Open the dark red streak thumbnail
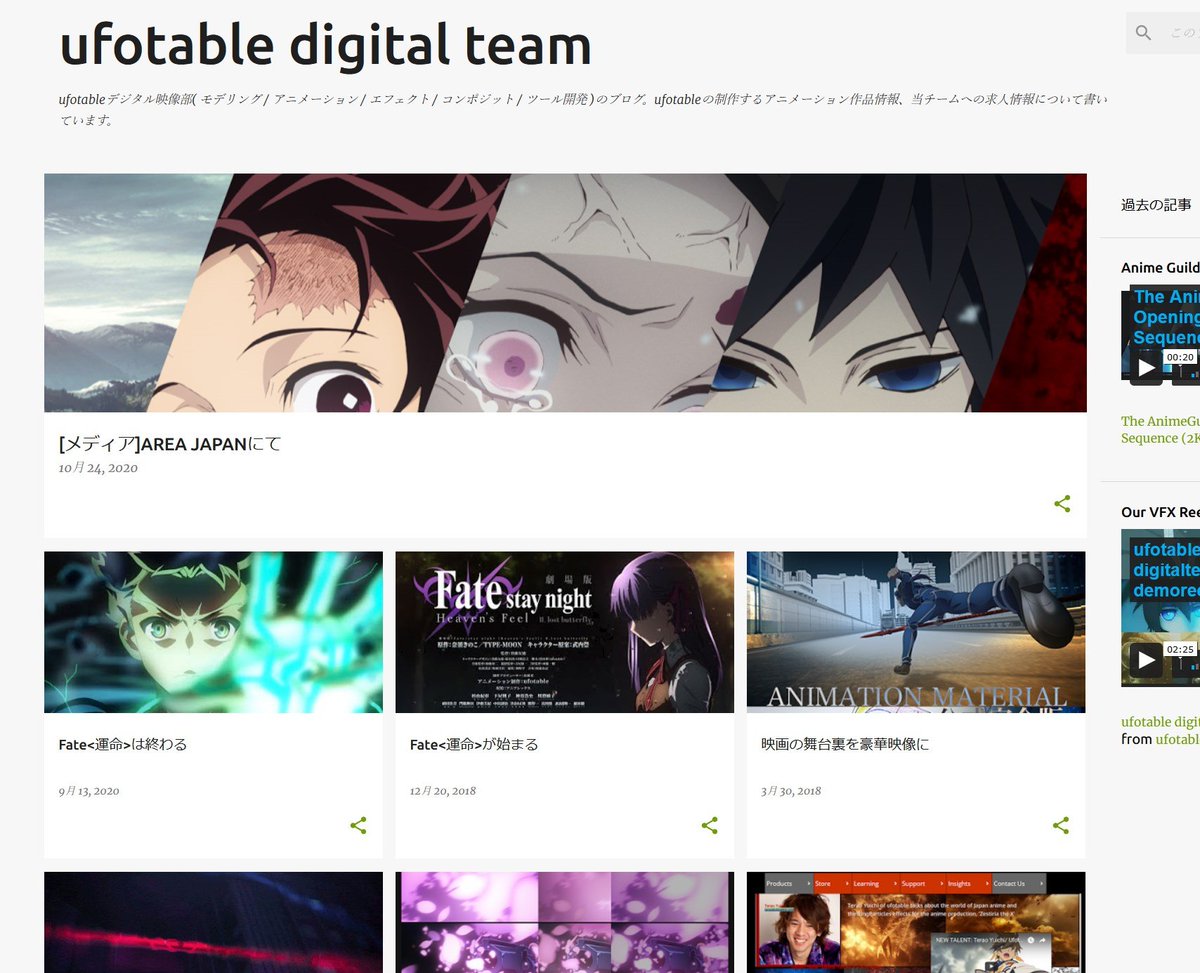Image resolution: width=1200 pixels, height=973 pixels. (213, 922)
